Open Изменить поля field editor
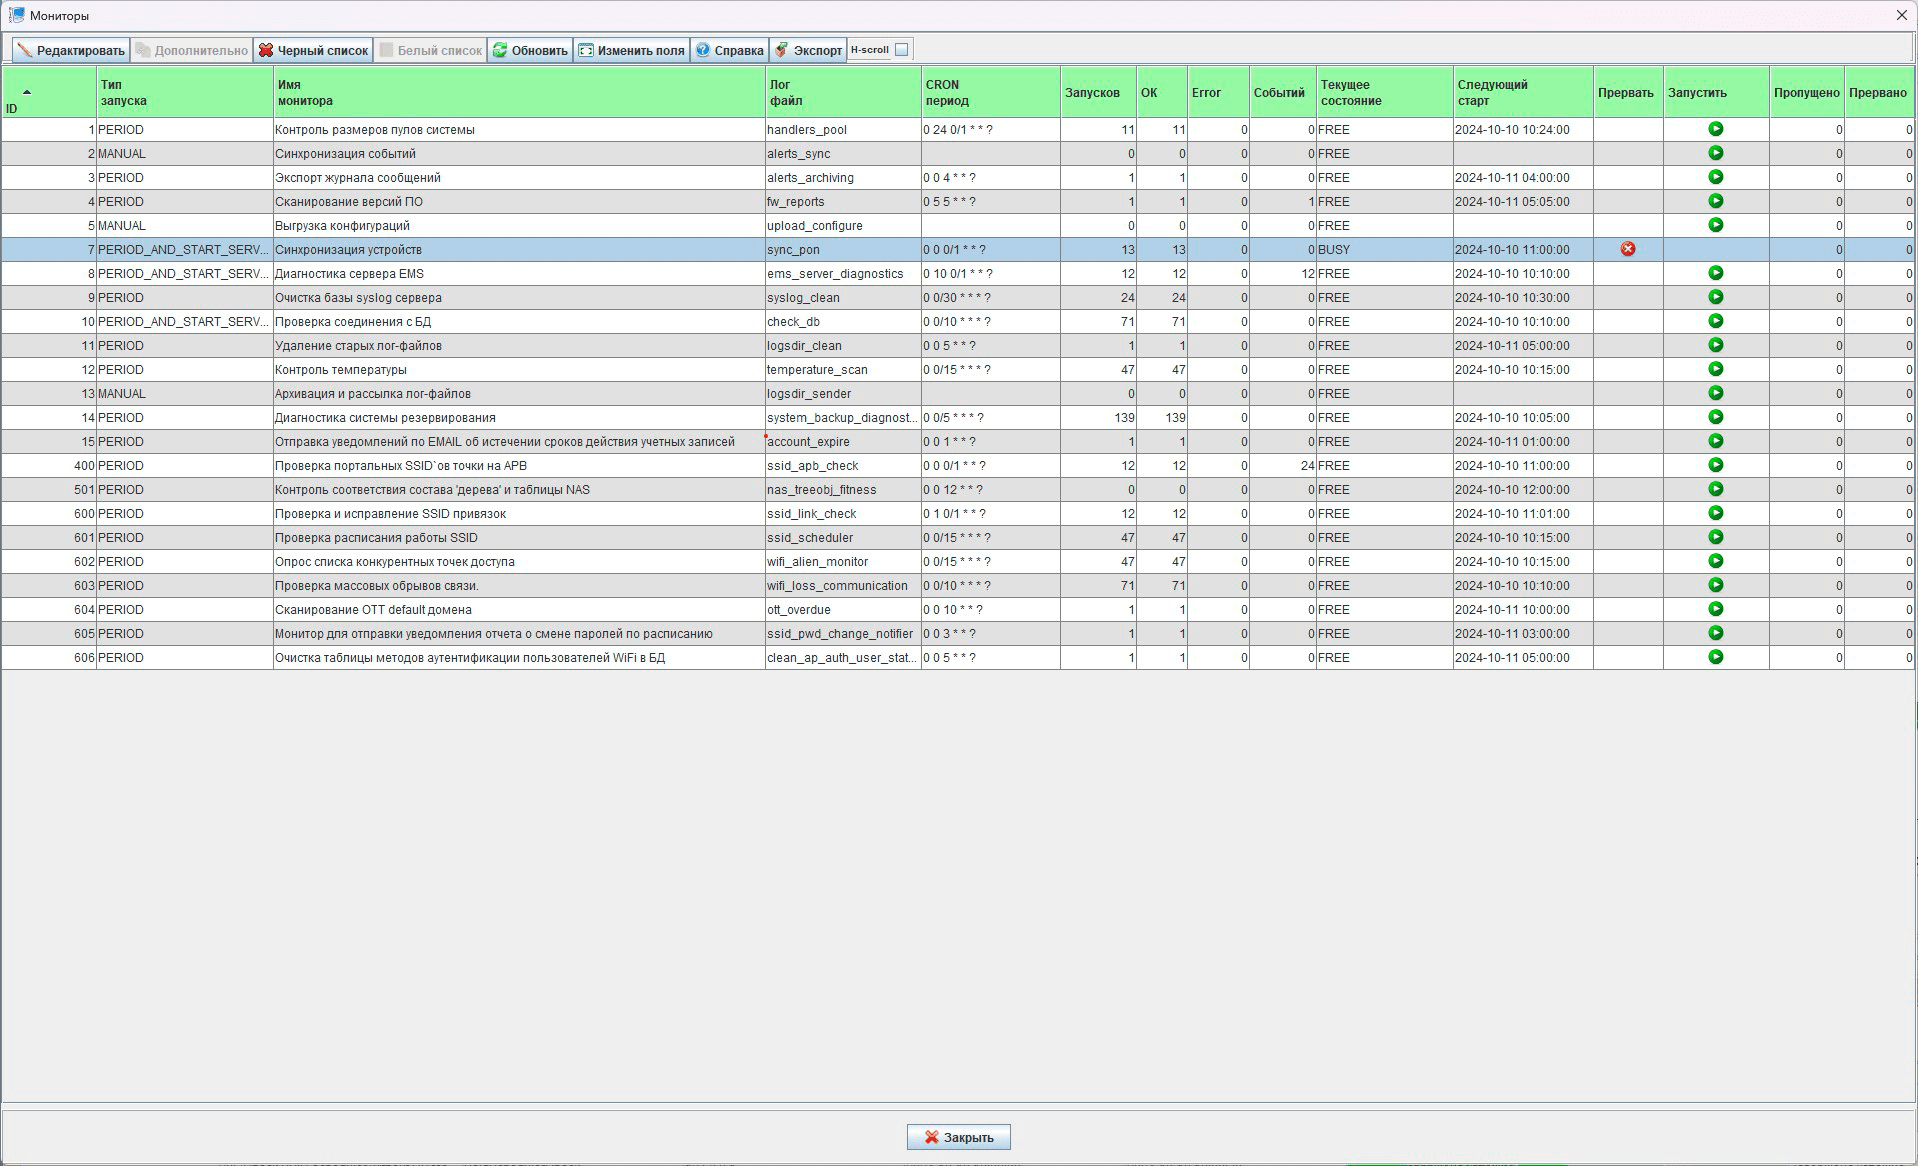1918x1166 pixels. click(631, 50)
